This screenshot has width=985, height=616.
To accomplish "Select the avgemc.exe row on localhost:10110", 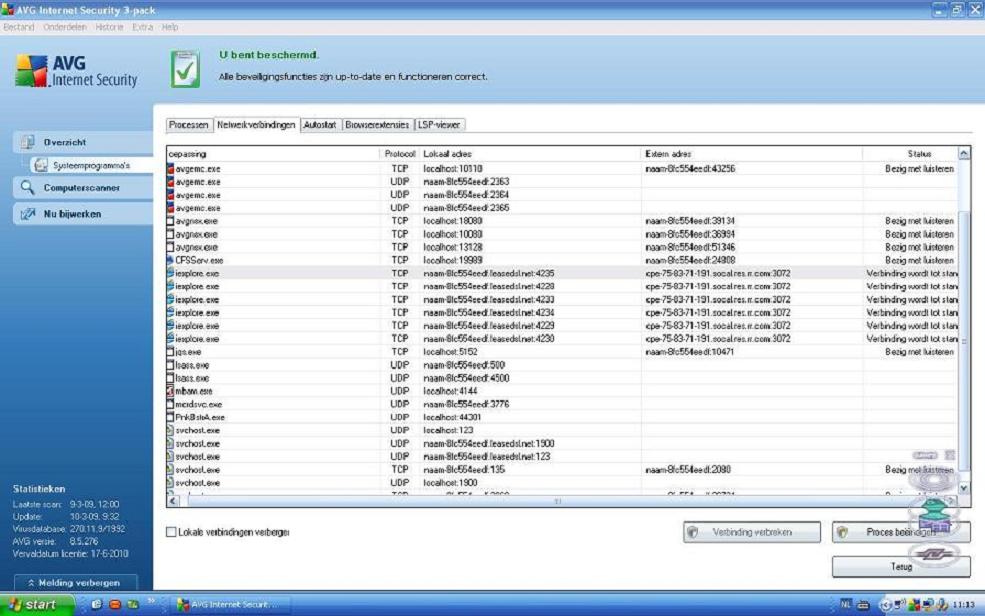I will [x=562, y=169].
